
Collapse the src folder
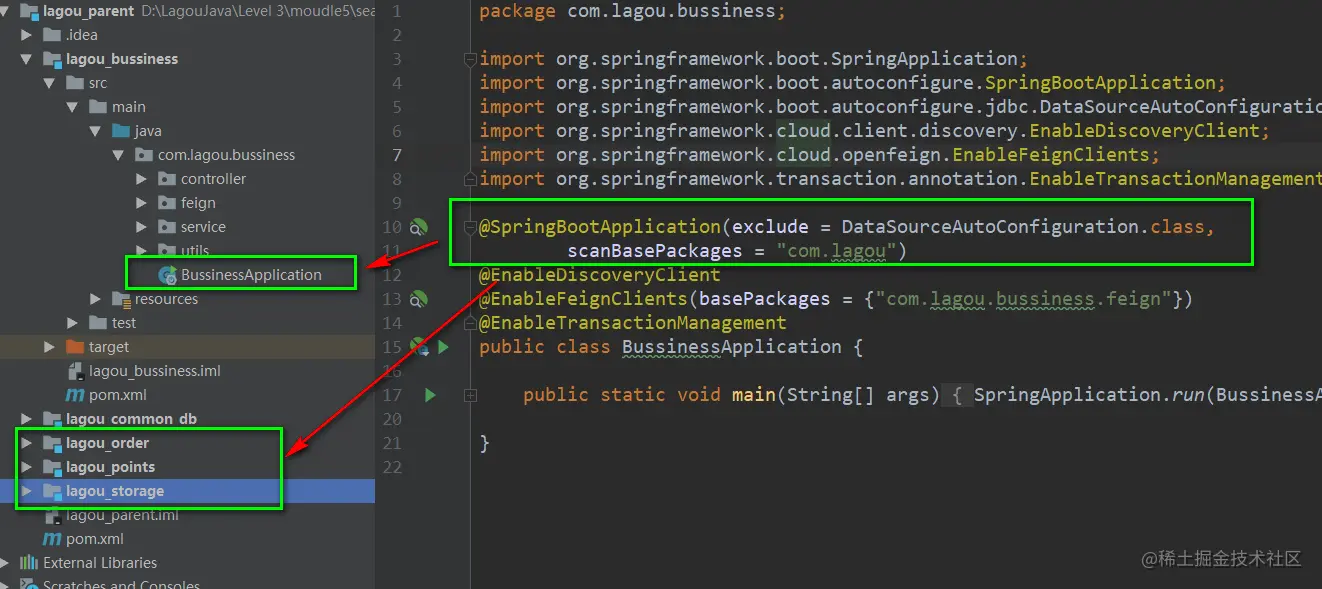[50, 83]
